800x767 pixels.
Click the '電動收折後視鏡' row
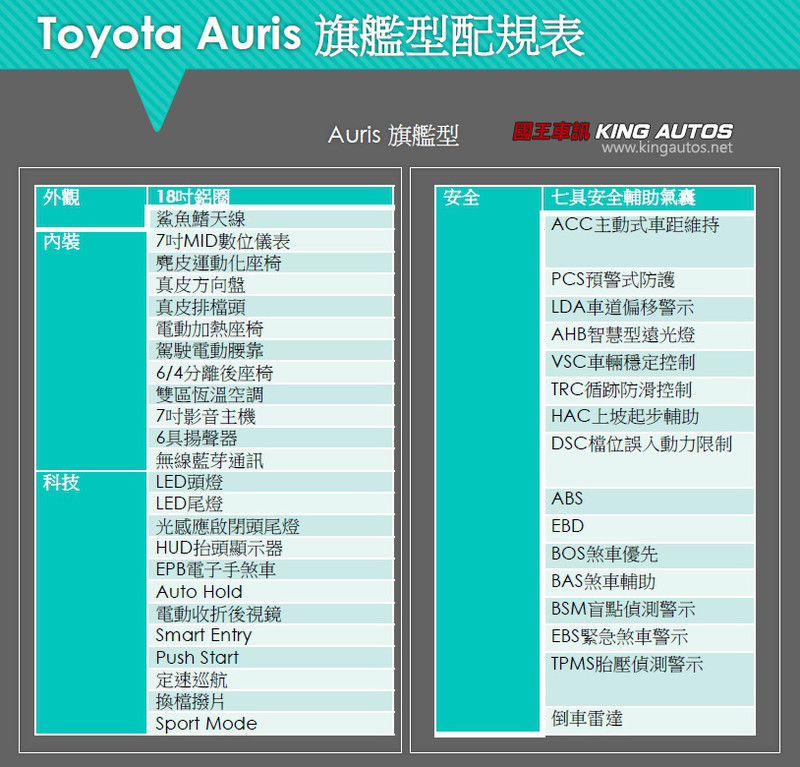270,613
